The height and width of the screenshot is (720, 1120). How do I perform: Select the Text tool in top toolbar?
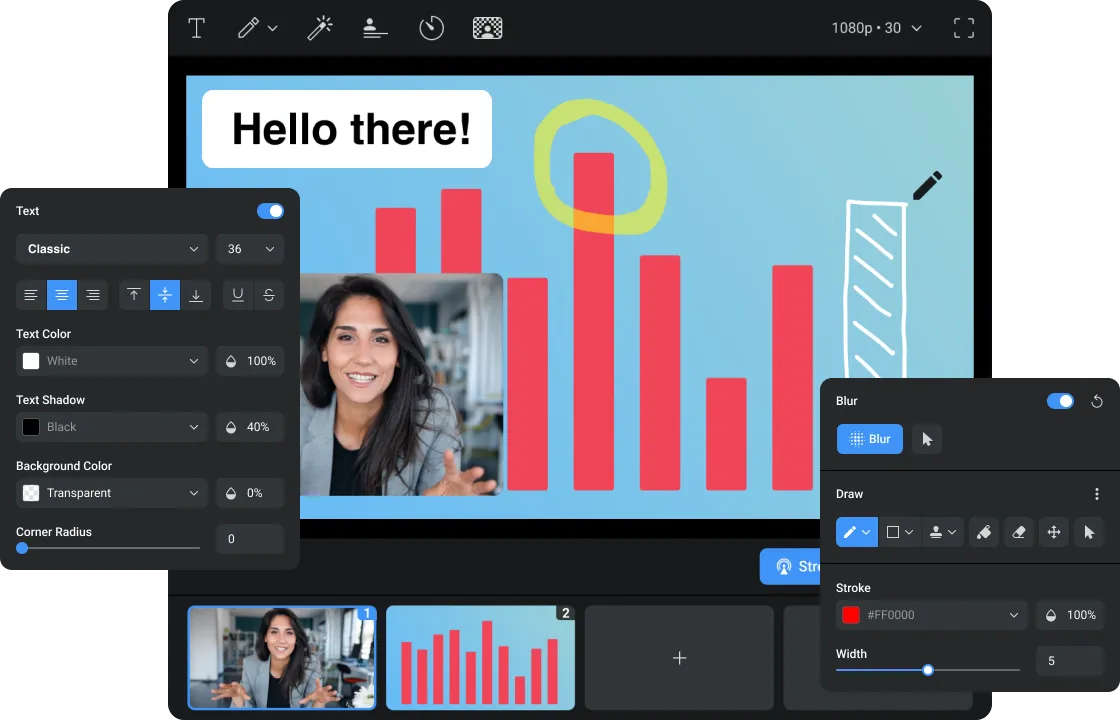click(x=197, y=28)
